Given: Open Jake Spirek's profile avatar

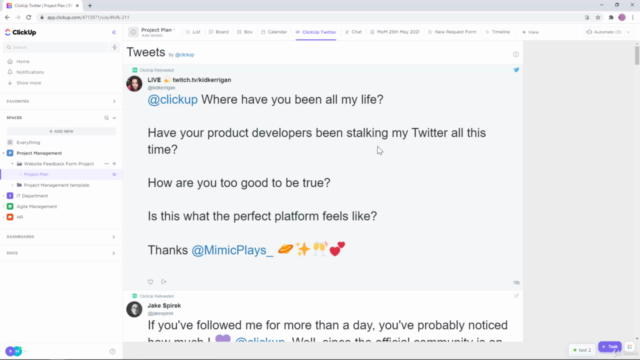Looking at the screenshot, I should [134, 309].
